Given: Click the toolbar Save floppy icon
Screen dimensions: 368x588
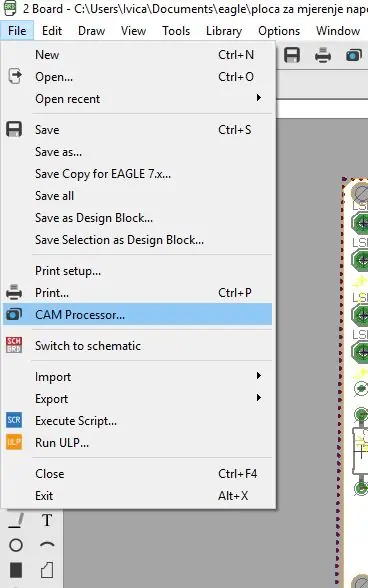Looking at the screenshot, I should coord(292,55).
